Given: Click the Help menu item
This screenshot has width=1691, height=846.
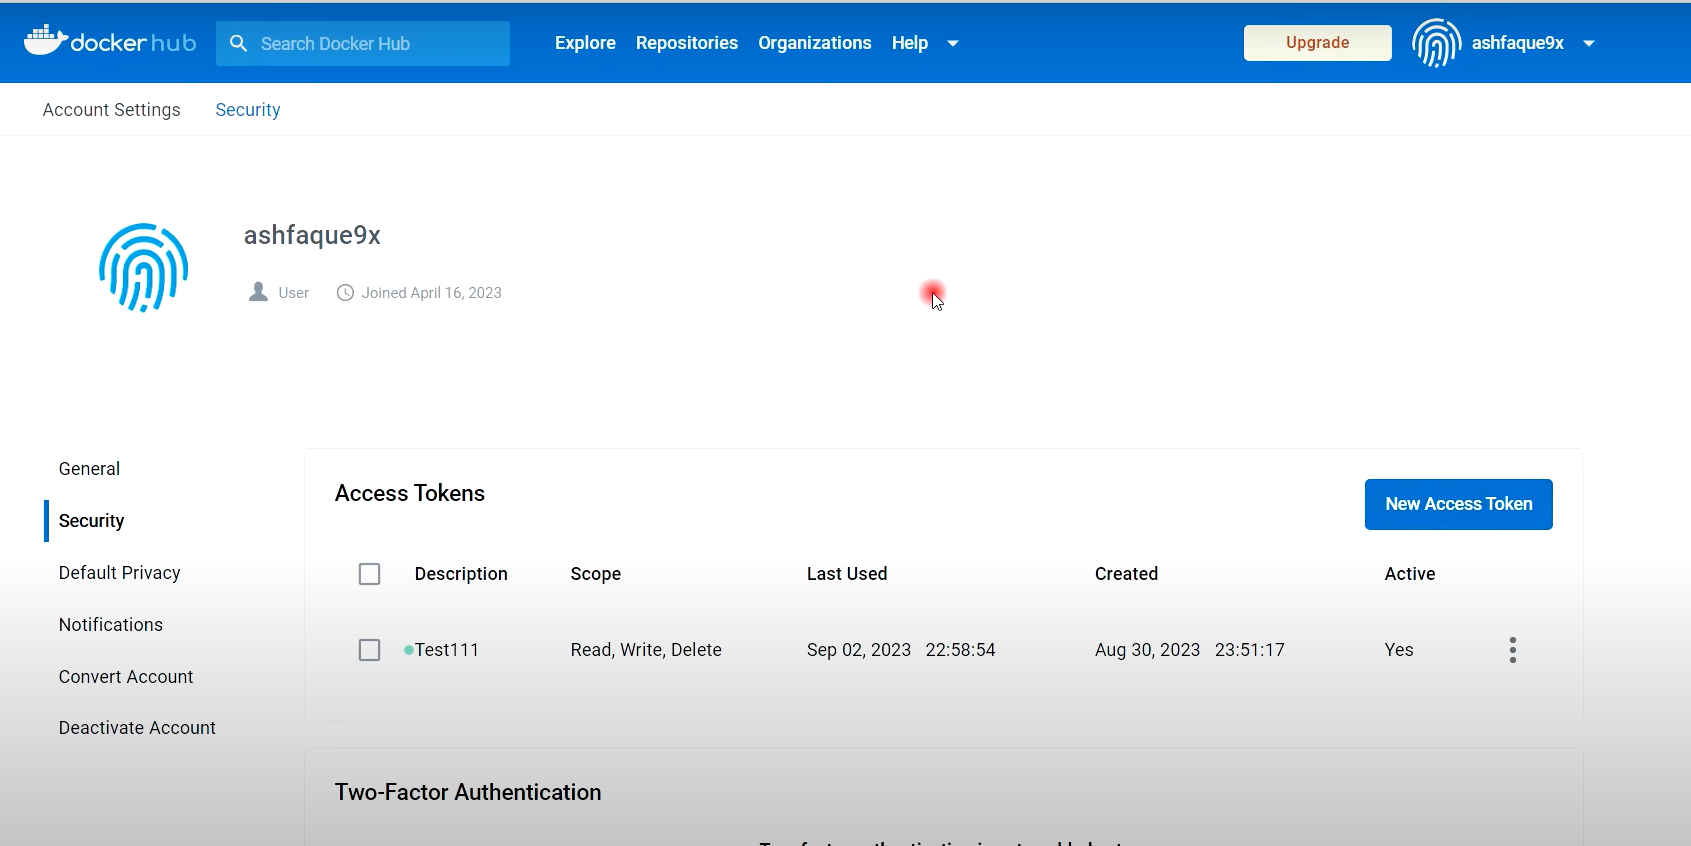Looking at the screenshot, I should pos(910,43).
